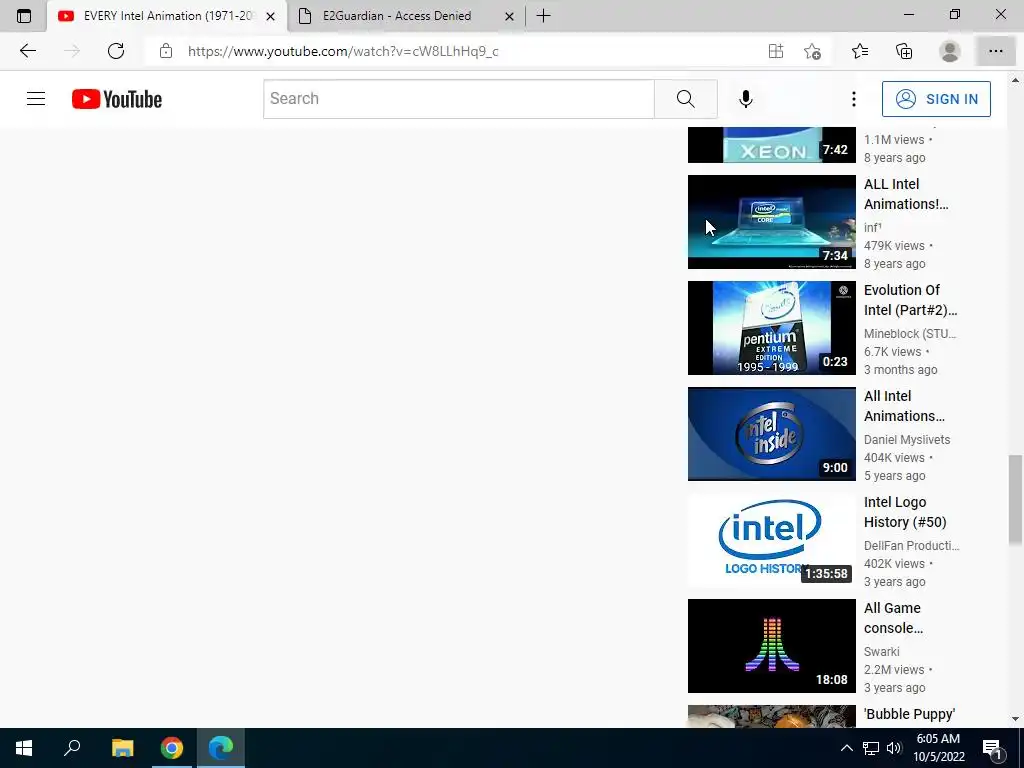Screen dimensions: 1024x768
Task: Add this page to favorites star
Action: (812, 51)
